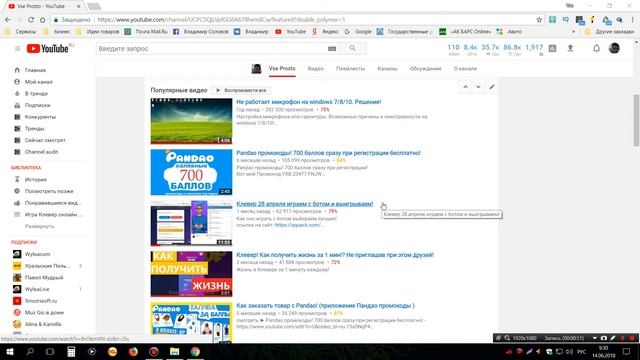The height and width of the screenshot is (360, 640).
Task: Go back with browser back arrow
Action: [8, 20]
